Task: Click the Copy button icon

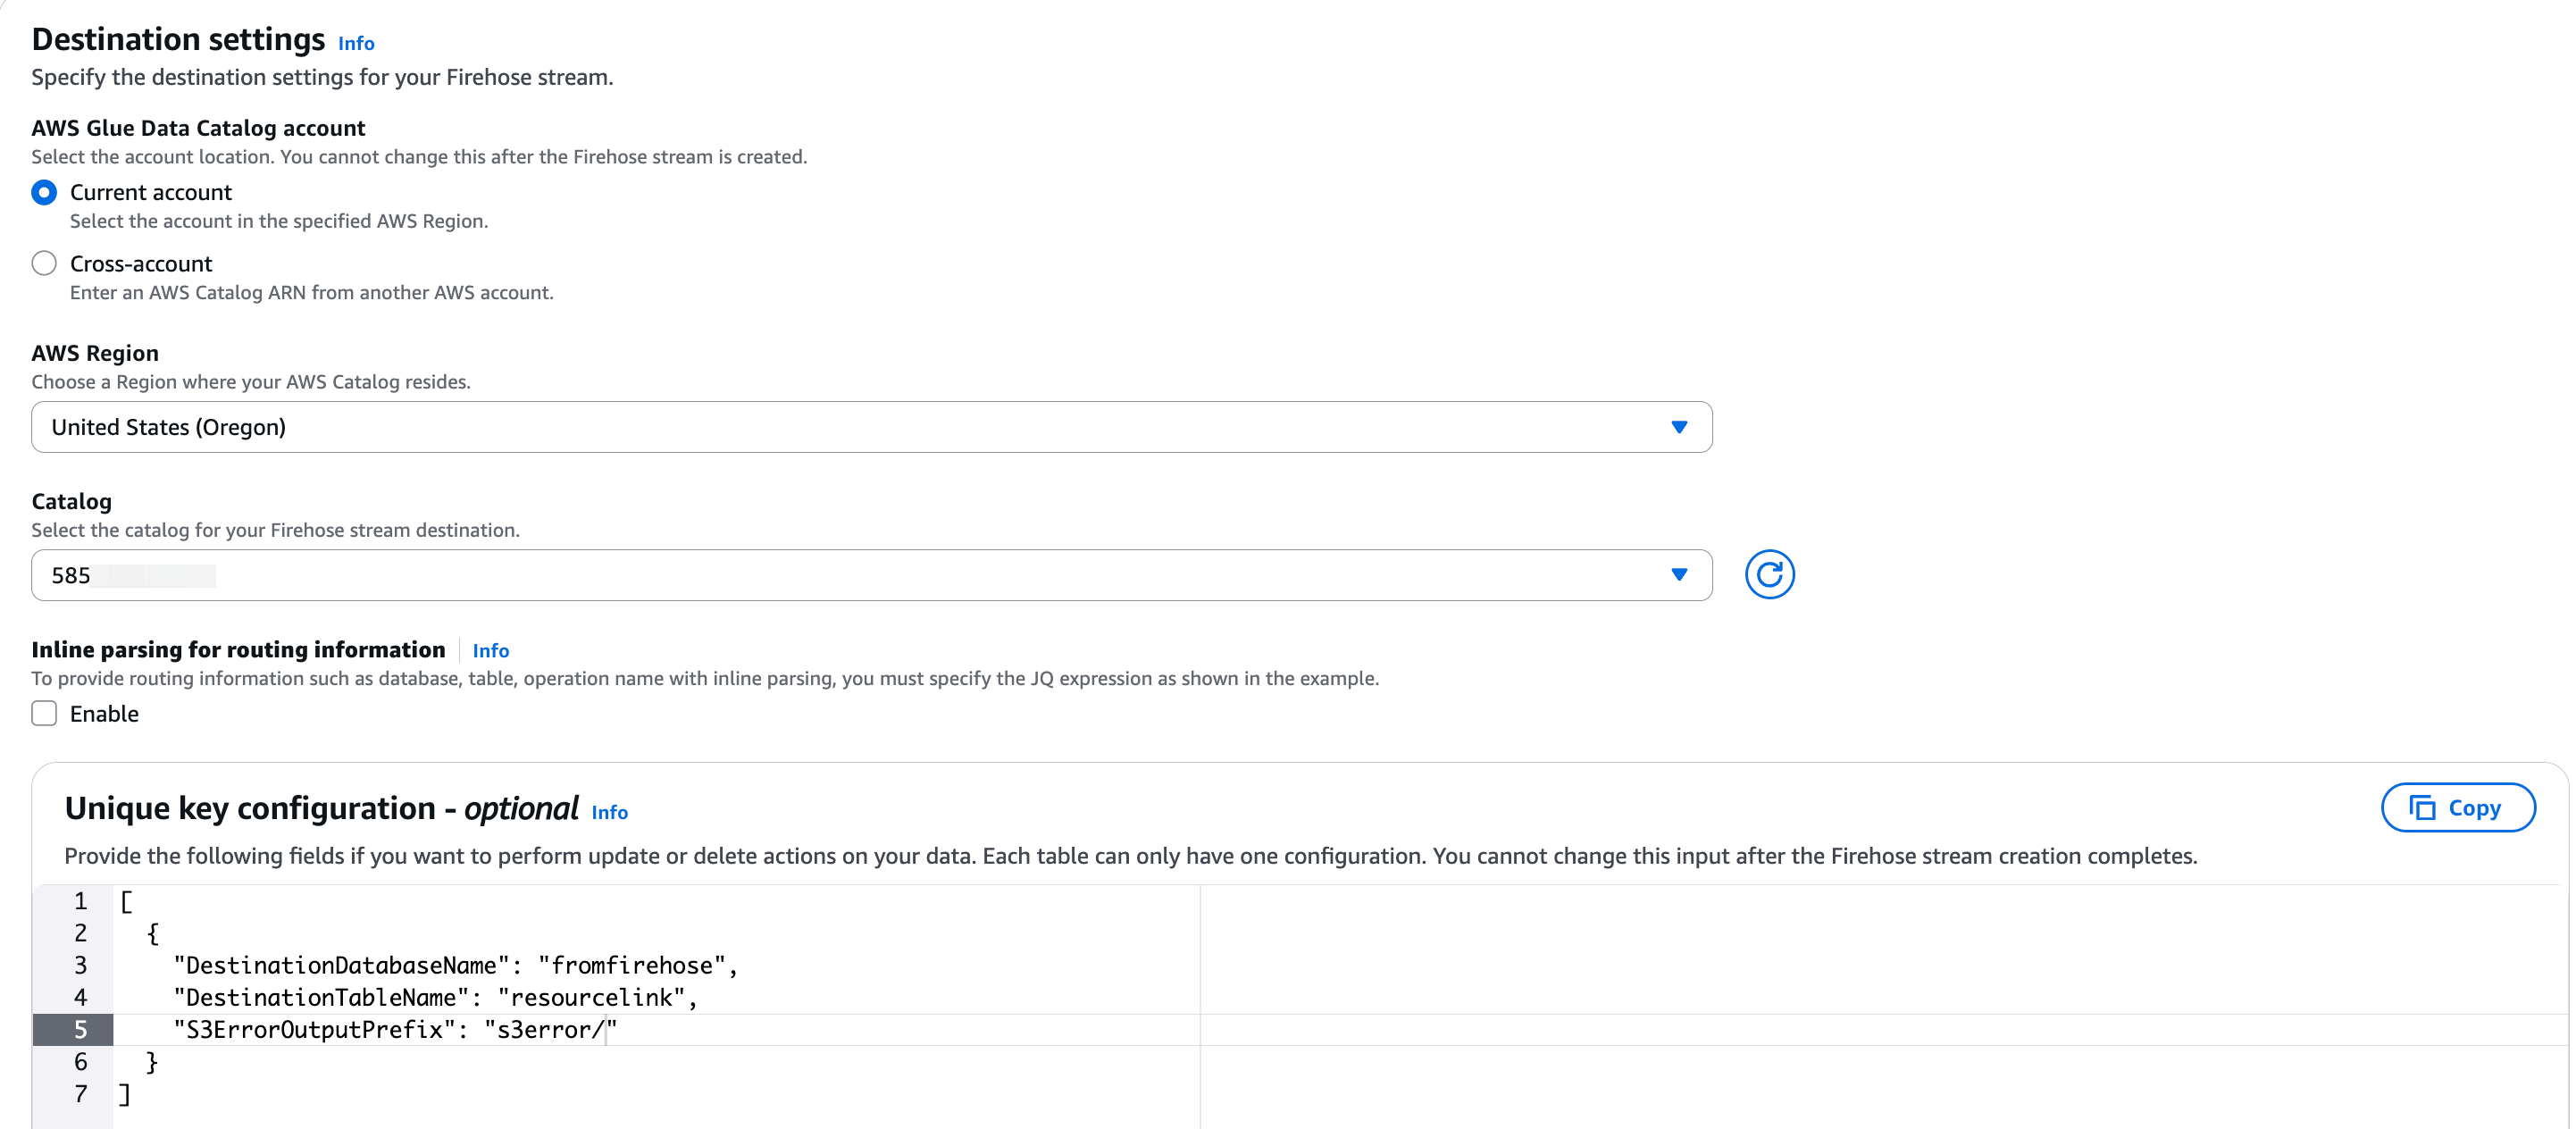Action: pos(2421,807)
